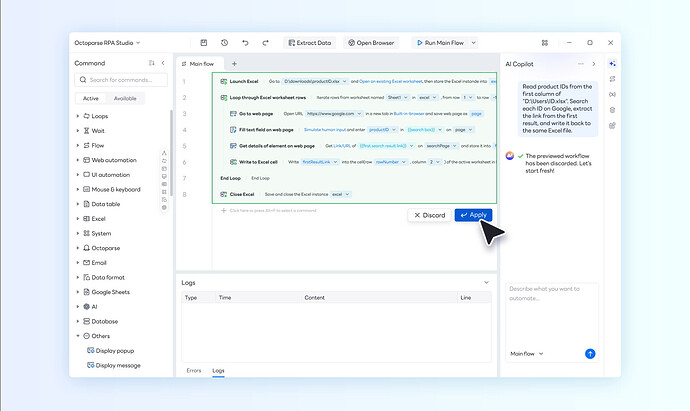The image size is (690, 411).
Task: Click the 'Open an existing Excel worksheet' link
Action: pos(391,81)
